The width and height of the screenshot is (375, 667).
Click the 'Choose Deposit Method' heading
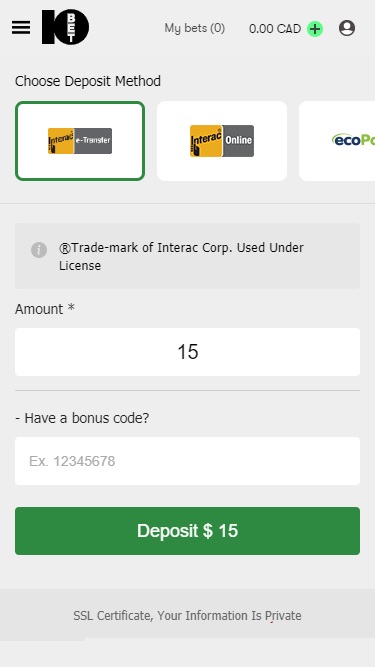click(88, 81)
